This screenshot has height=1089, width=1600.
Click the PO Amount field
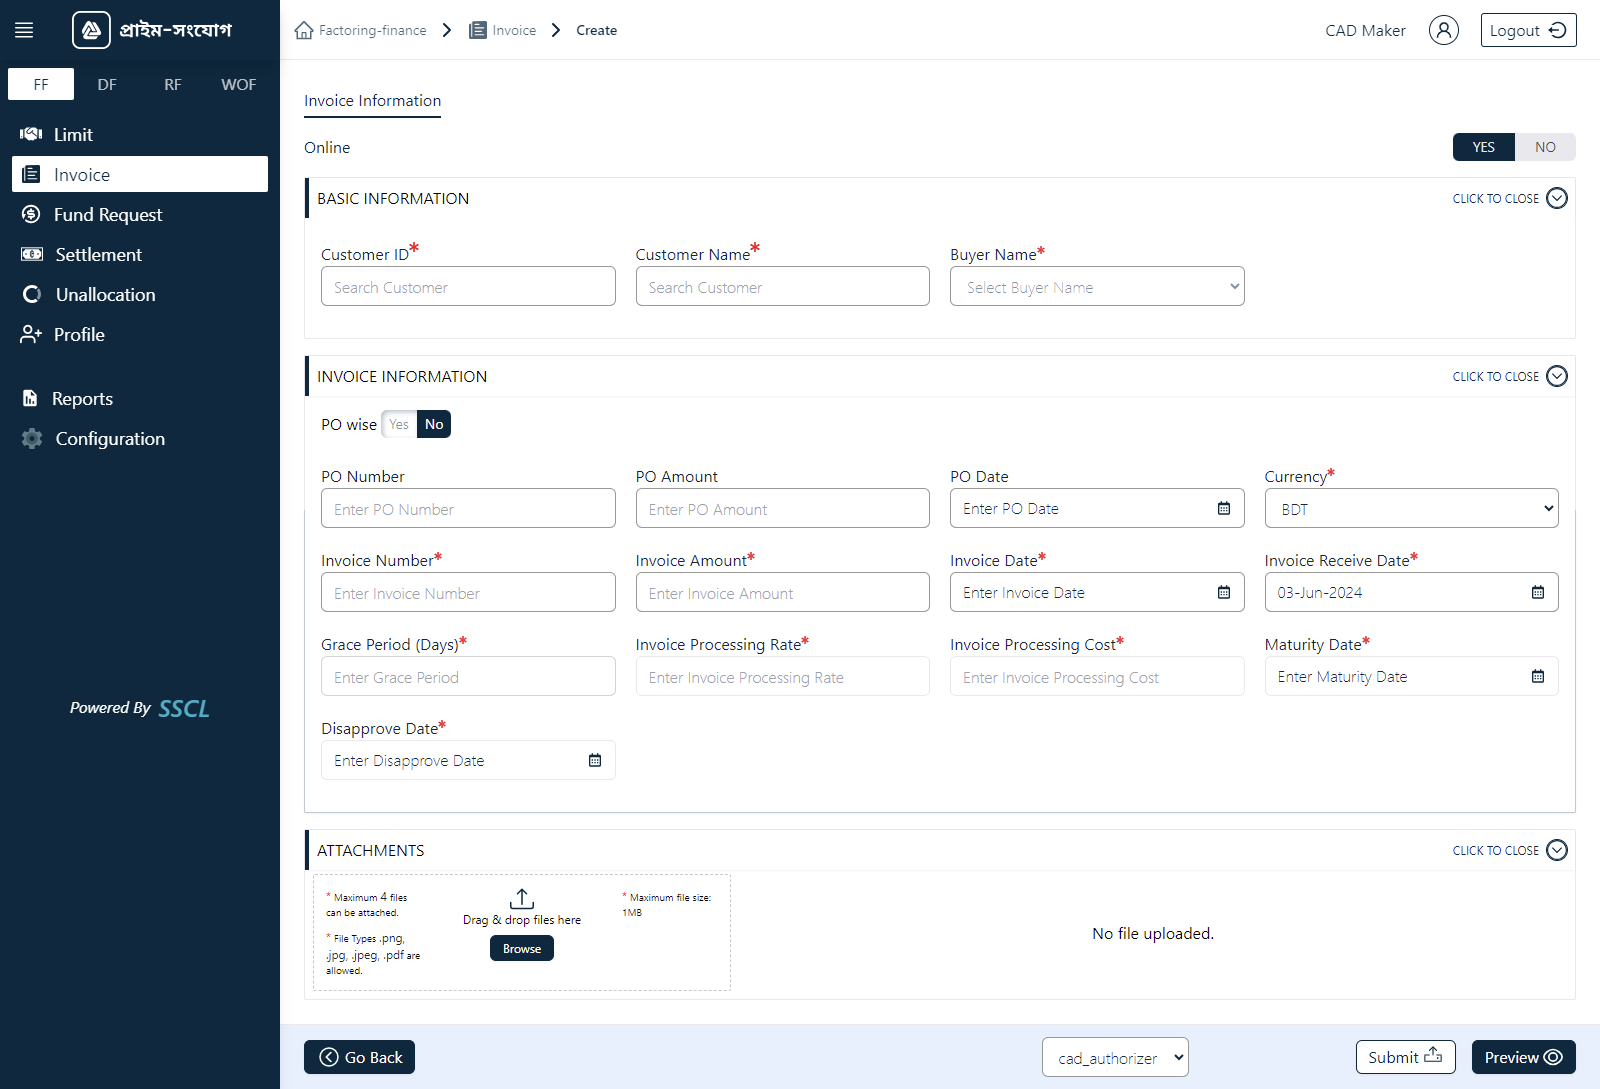coord(782,508)
